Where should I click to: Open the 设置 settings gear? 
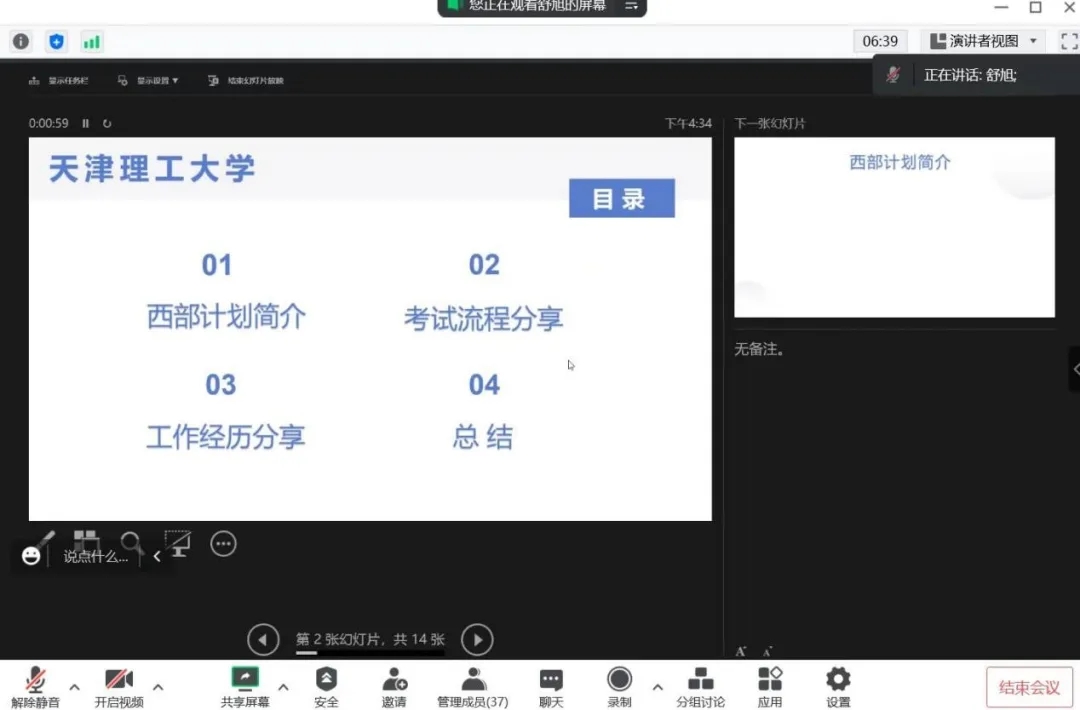(x=838, y=681)
